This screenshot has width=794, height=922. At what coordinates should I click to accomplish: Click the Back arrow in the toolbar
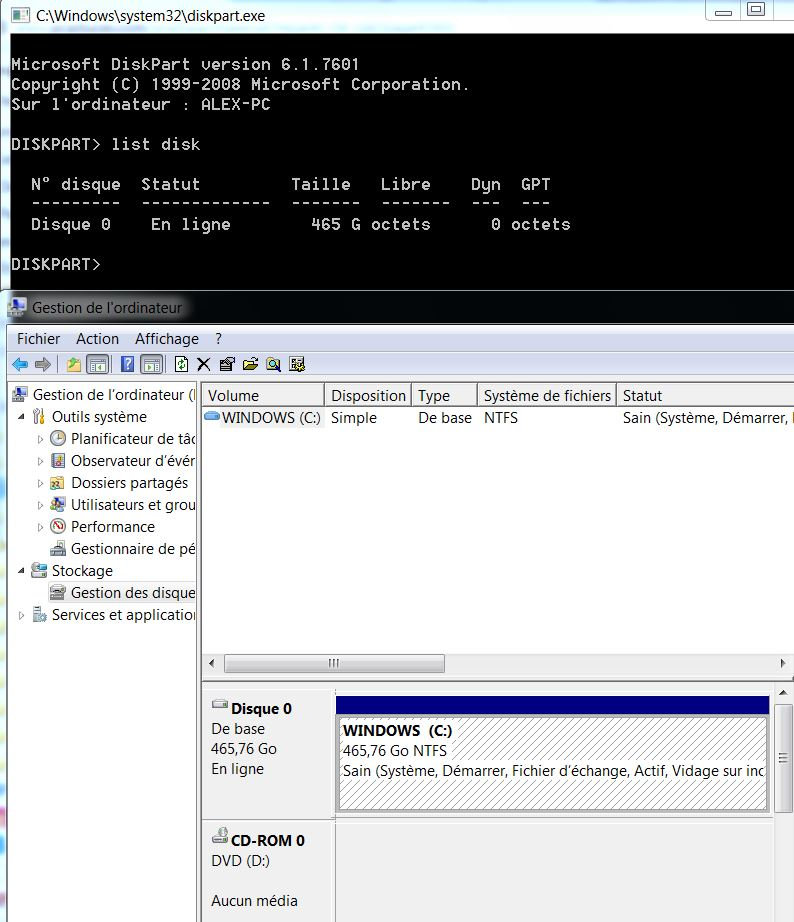pos(19,364)
